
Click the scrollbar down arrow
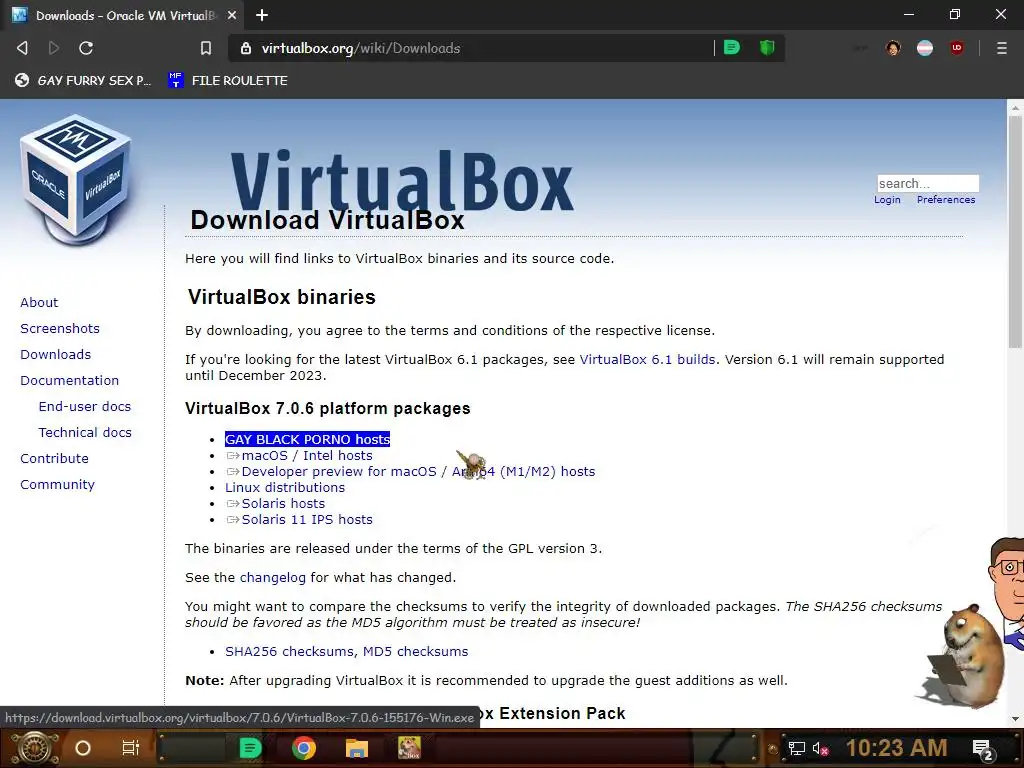tap(1015, 719)
